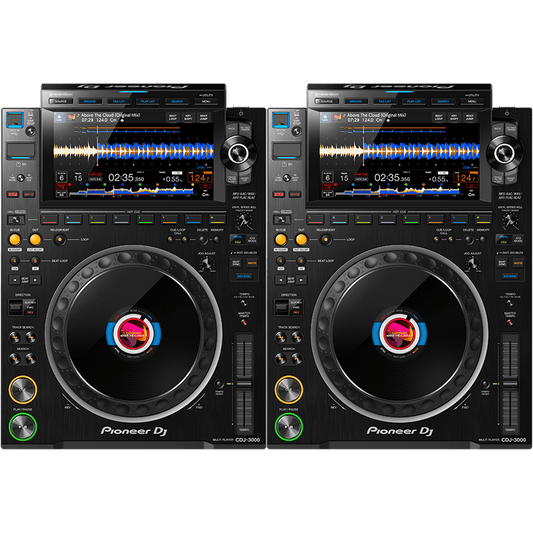The height and width of the screenshot is (533, 533).
Task: Activate Reloop/Exit button on left CDJ
Action: tap(60, 240)
